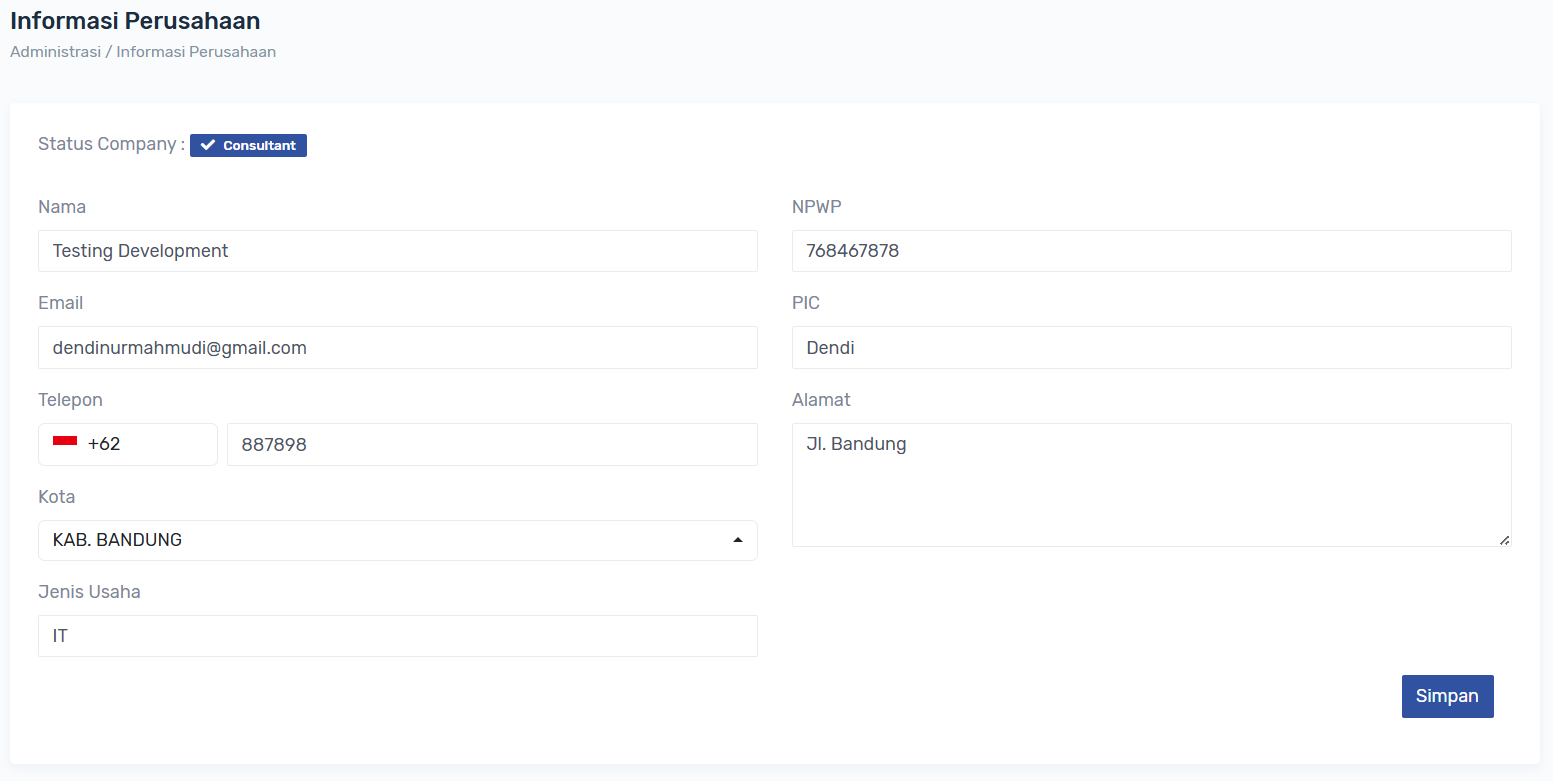Focus the PIC field containing Dendi
Viewport: 1553px width, 781px height.
tap(1151, 348)
